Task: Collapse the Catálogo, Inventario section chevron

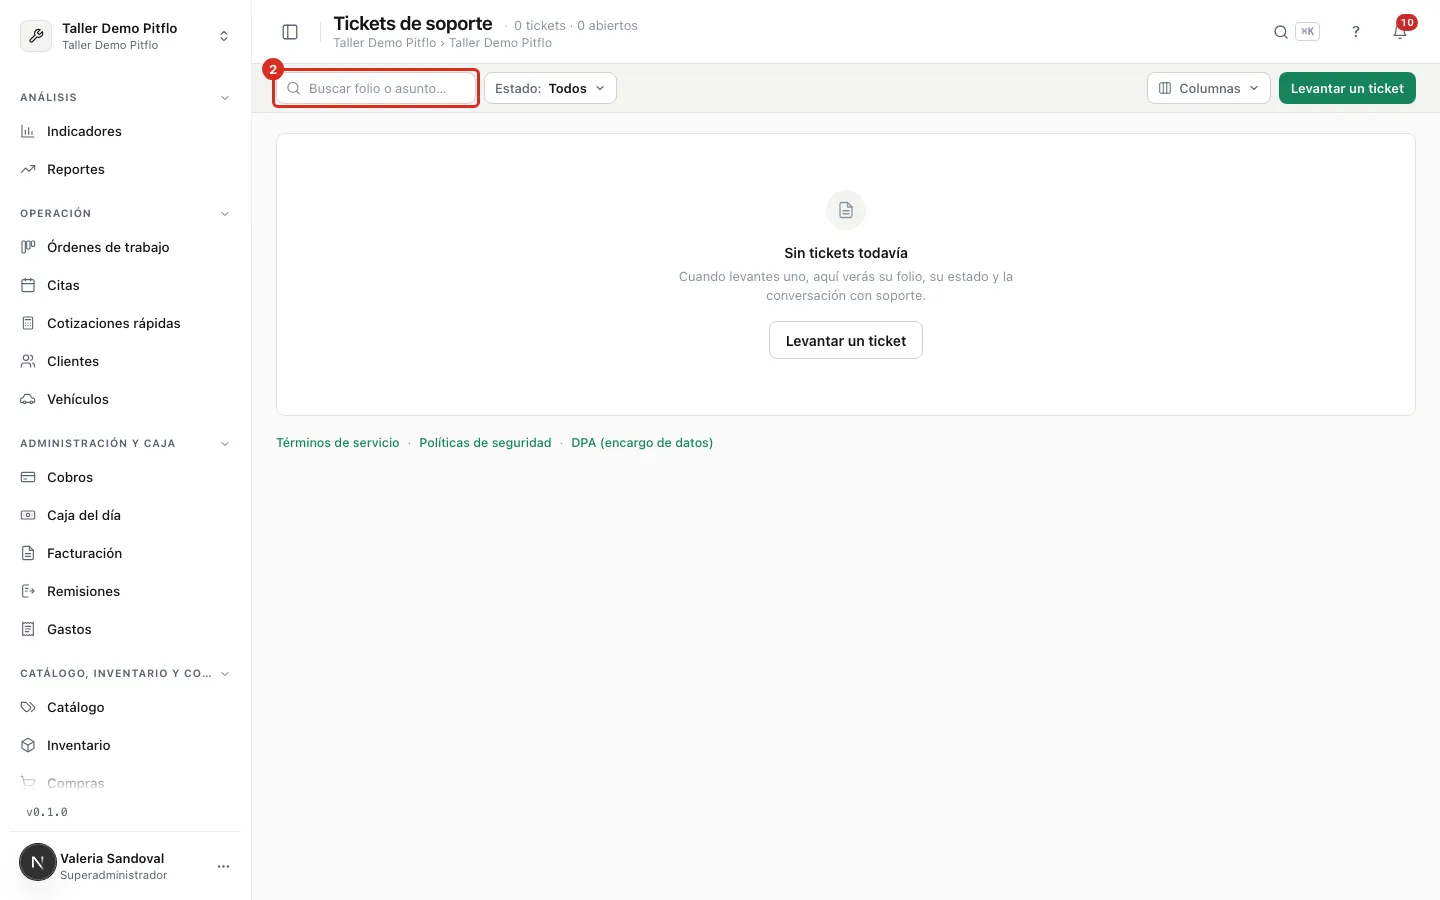Action: click(225, 674)
